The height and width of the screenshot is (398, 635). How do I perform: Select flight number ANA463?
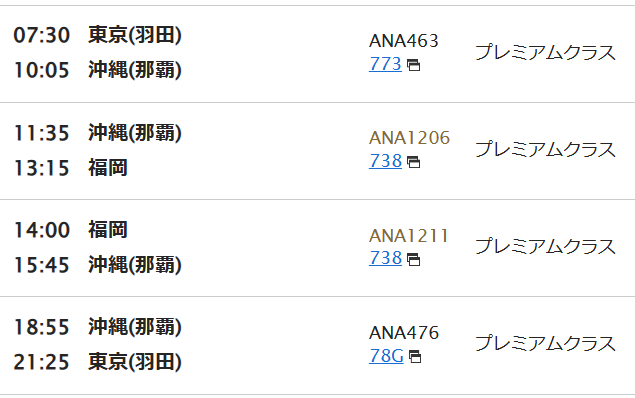click(x=404, y=41)
